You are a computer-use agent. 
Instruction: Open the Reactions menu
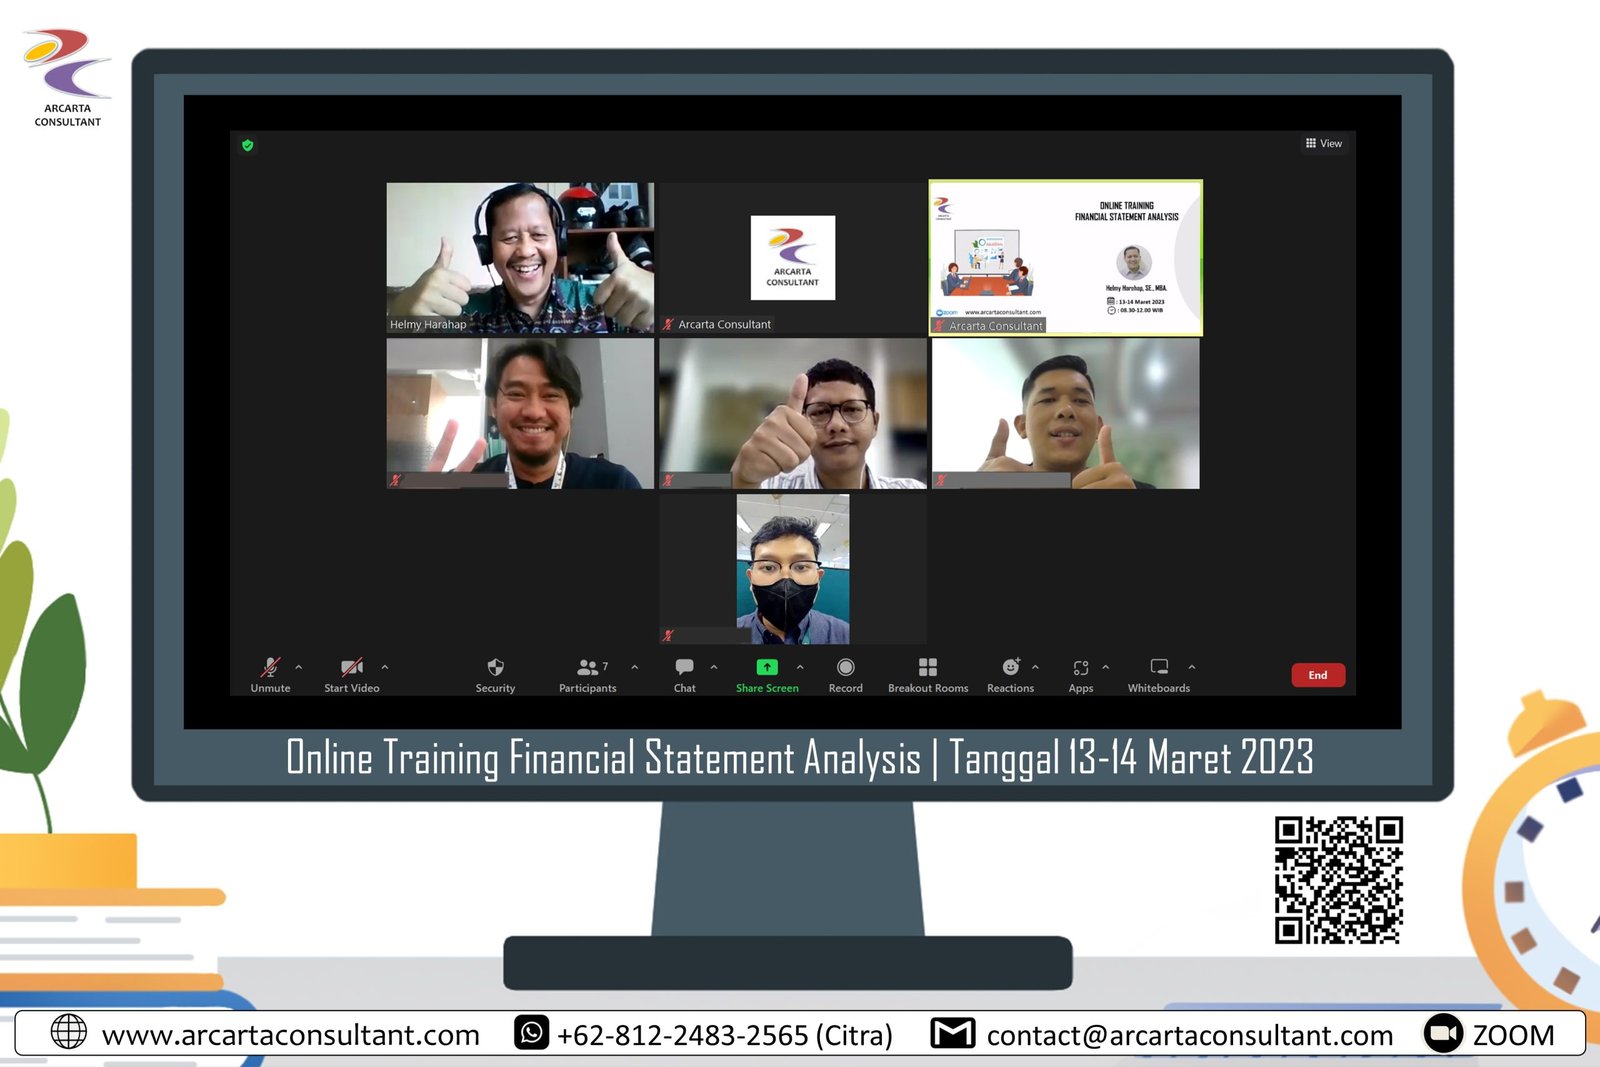coord(1010,668)
